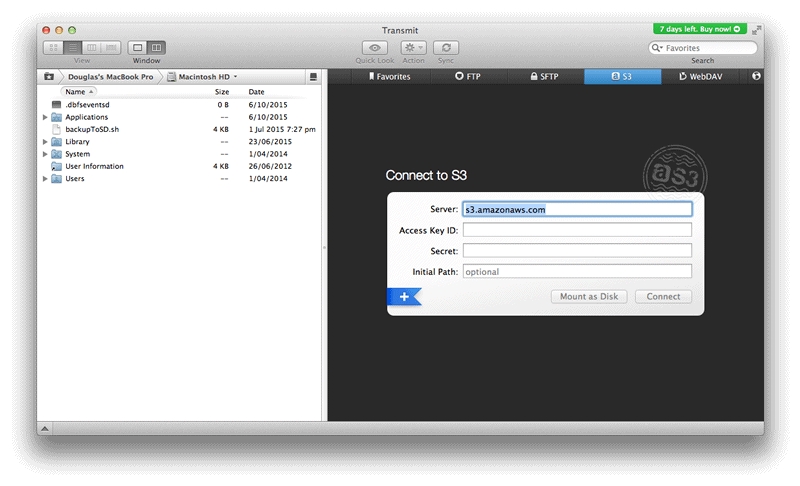Expand the System folder

click(45, 154)
